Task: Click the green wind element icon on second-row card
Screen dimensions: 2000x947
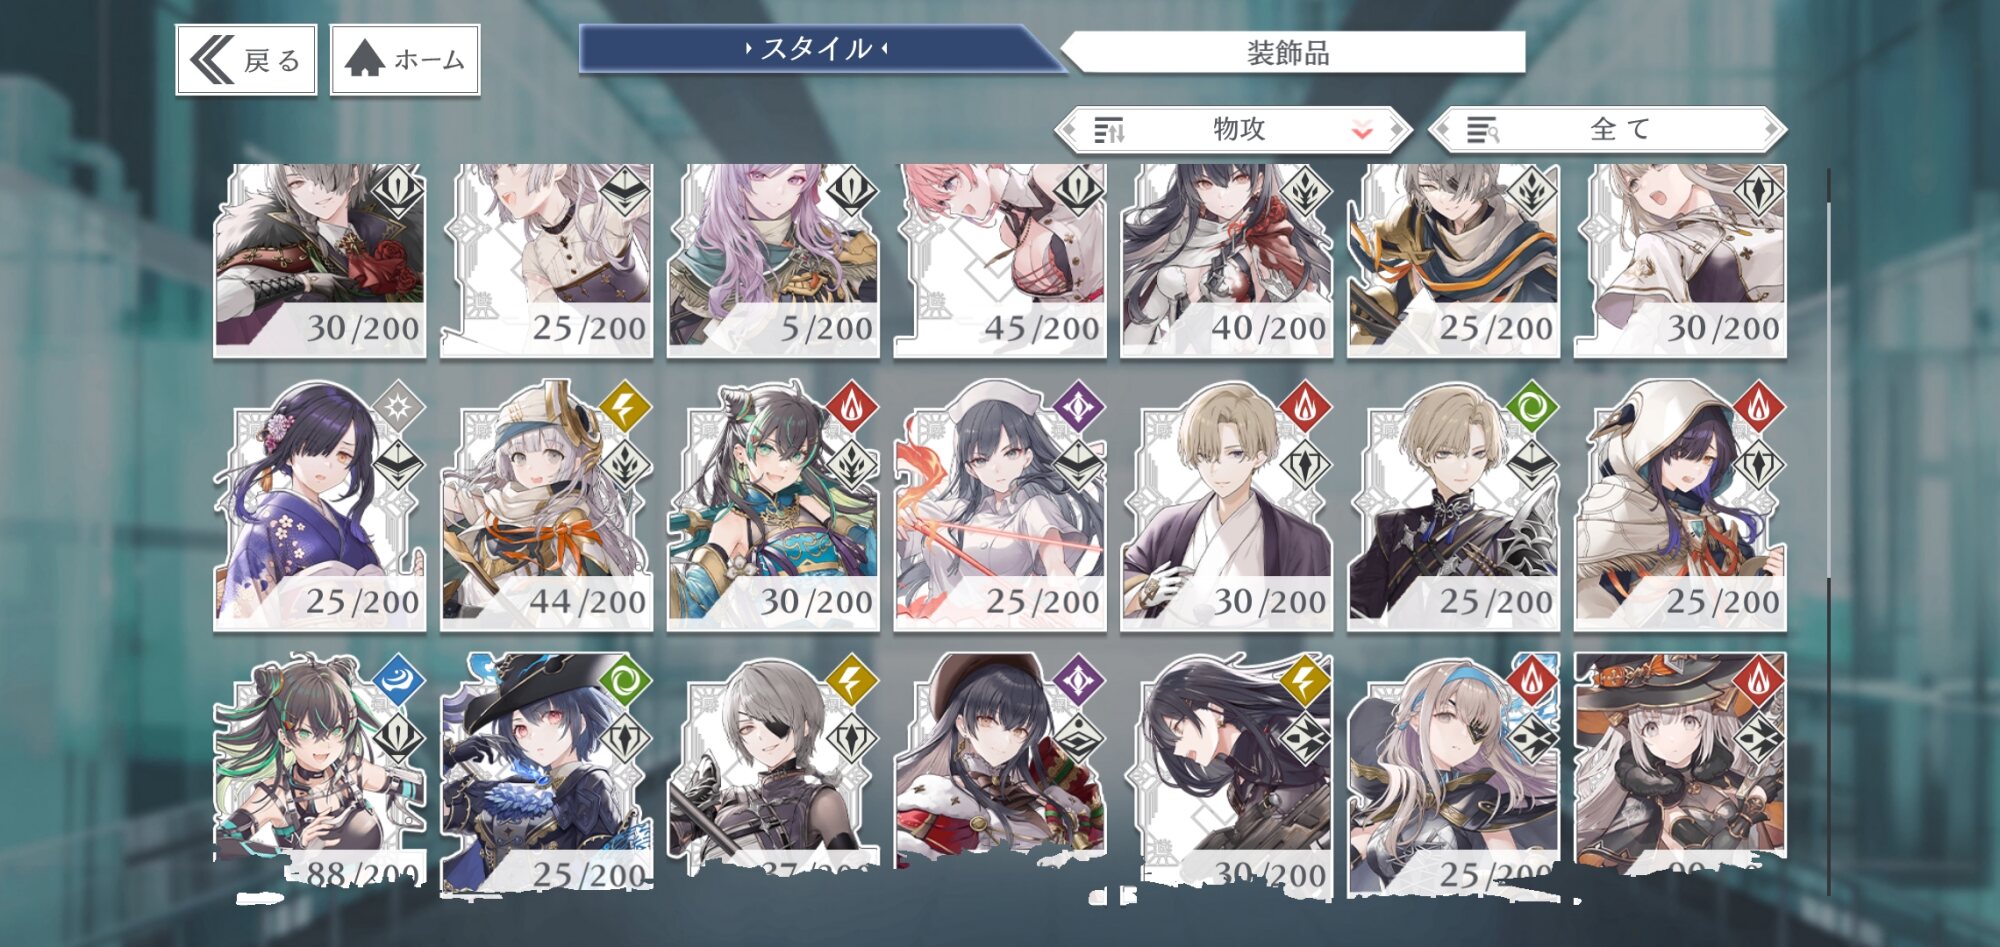Action: (x=1531, y=407)
